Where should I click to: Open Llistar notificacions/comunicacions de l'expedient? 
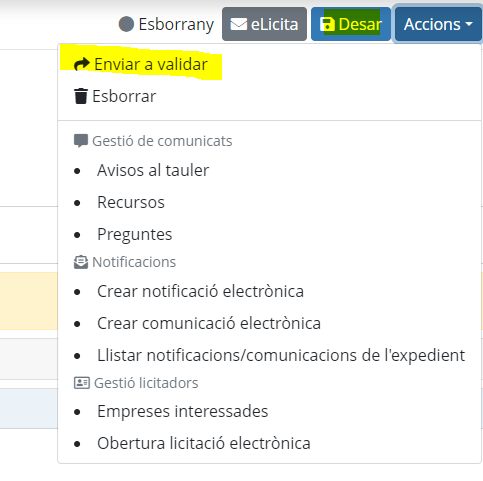(x=281, y=355)
